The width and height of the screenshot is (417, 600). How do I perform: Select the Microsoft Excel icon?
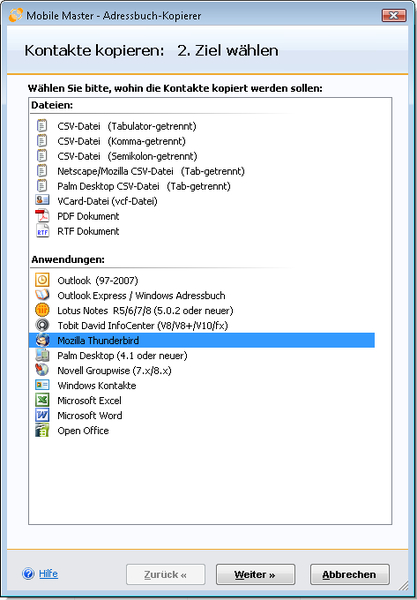[42, 400]
